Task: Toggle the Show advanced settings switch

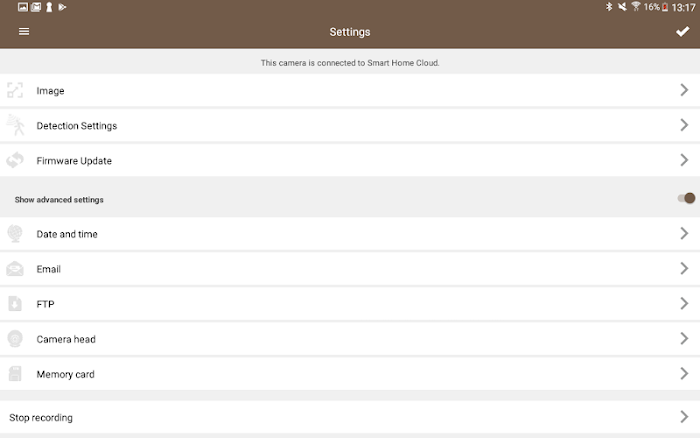Action: pyautogui.click(x=686, y=198)
